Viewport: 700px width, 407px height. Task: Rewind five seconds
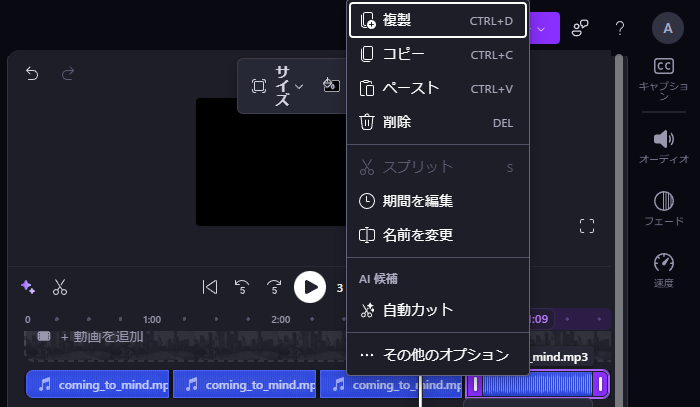(242, 287)
